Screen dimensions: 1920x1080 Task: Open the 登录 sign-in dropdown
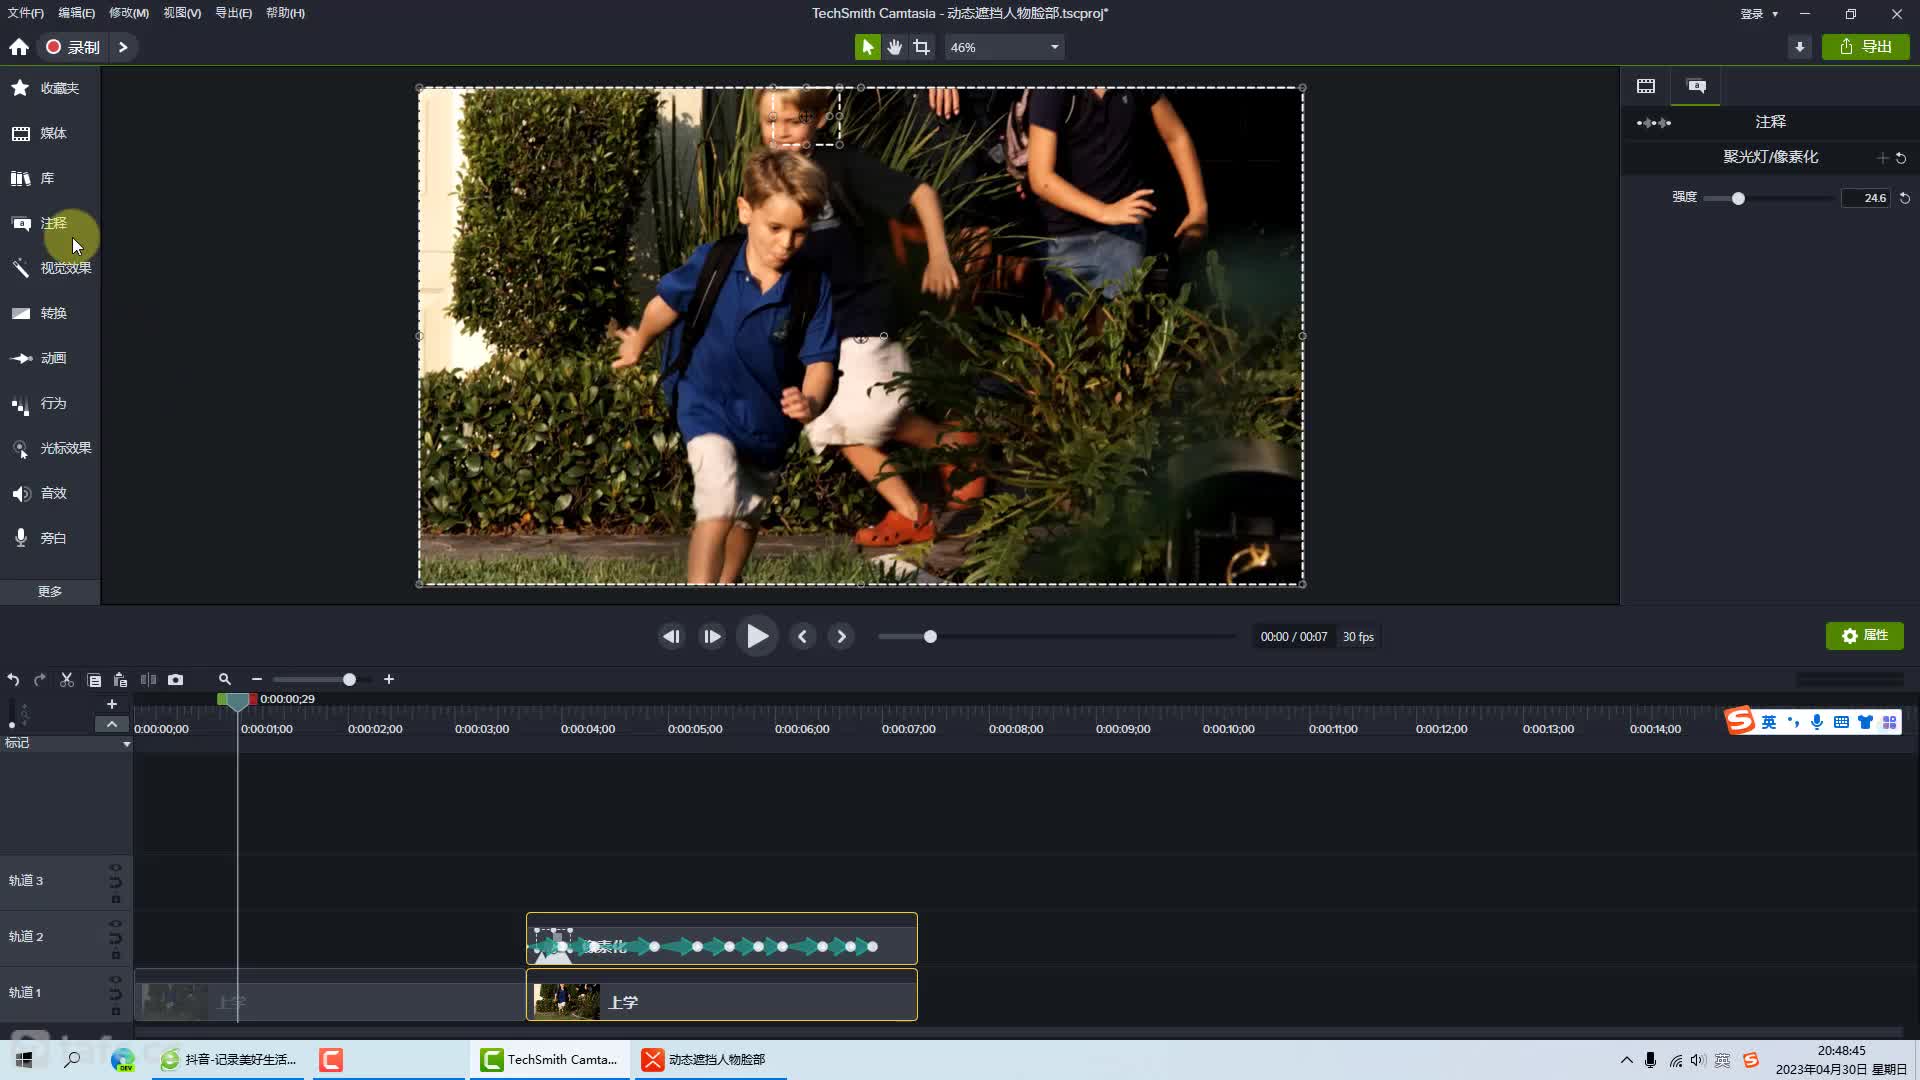point(1759,14)
